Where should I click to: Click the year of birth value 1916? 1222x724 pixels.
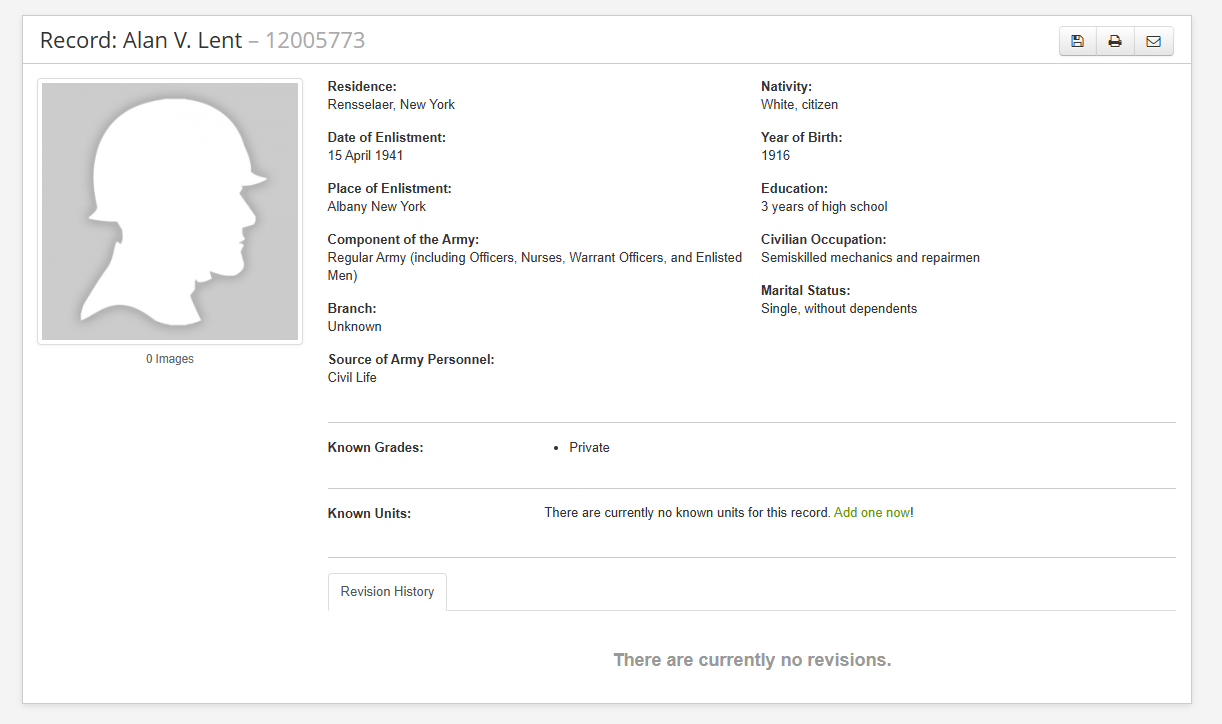775,156
